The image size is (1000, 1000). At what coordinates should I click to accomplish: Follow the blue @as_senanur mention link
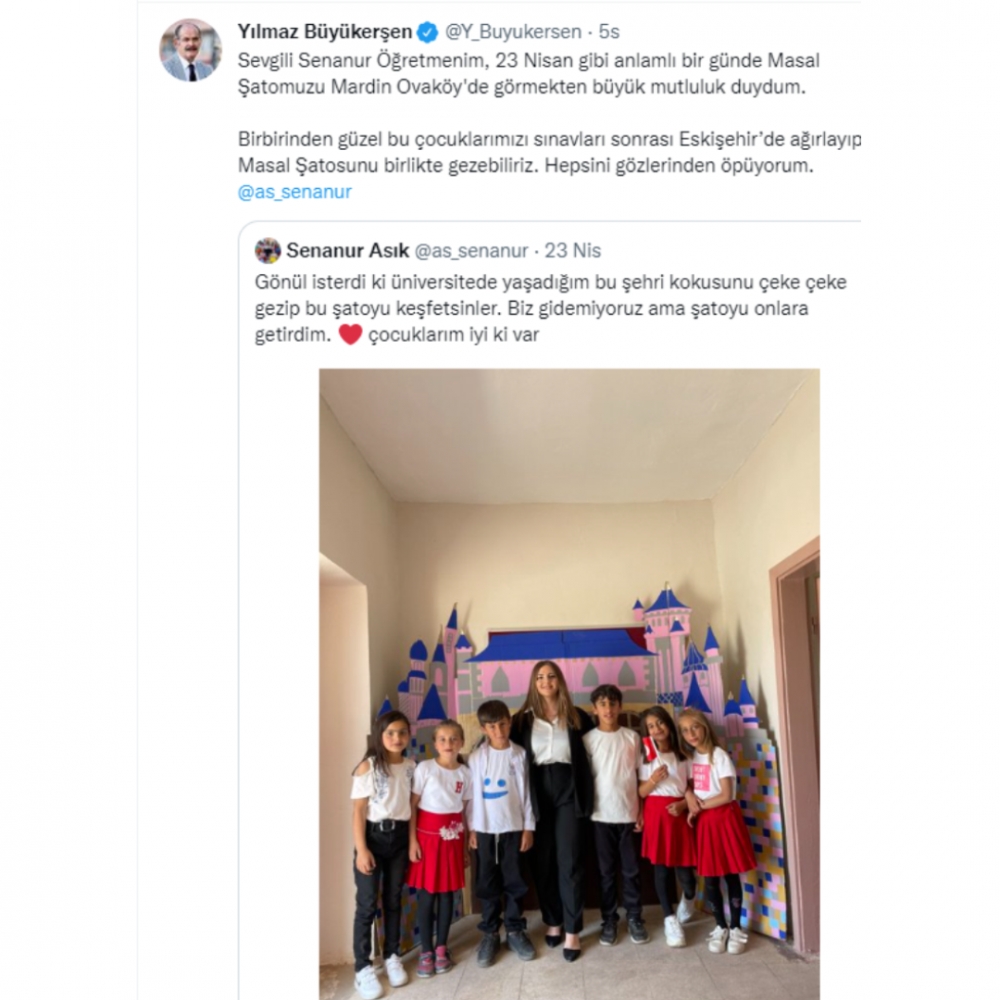point(295,192)
